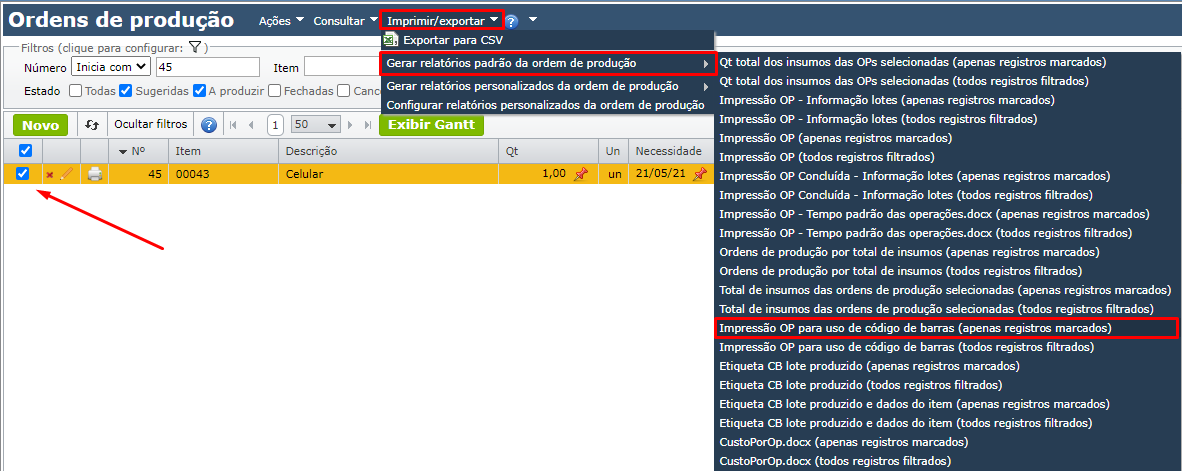Uncheck the checkbox for order 45 row
This screenshot has width=1182, height=471.
point(23,173)
